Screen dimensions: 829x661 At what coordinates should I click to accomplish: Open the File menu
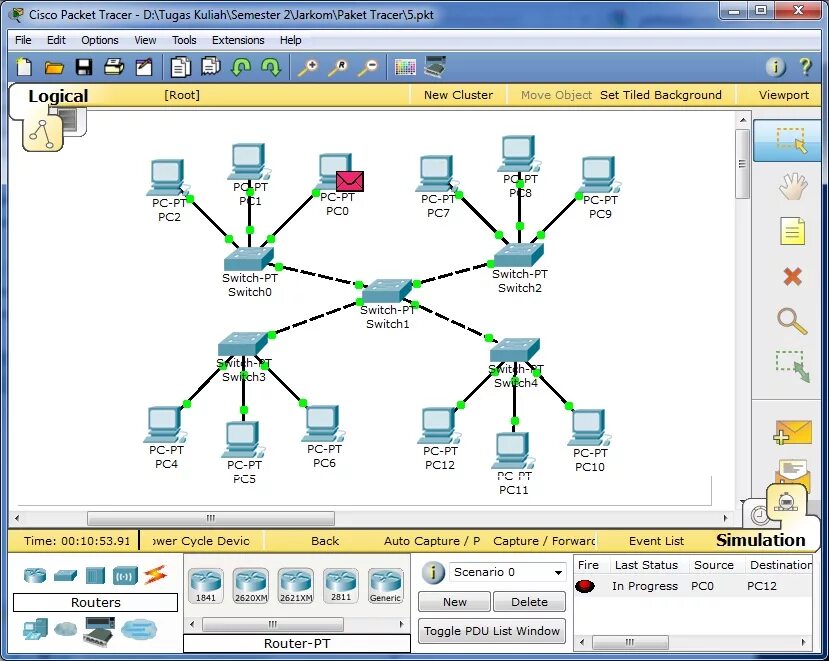[23, 40]
